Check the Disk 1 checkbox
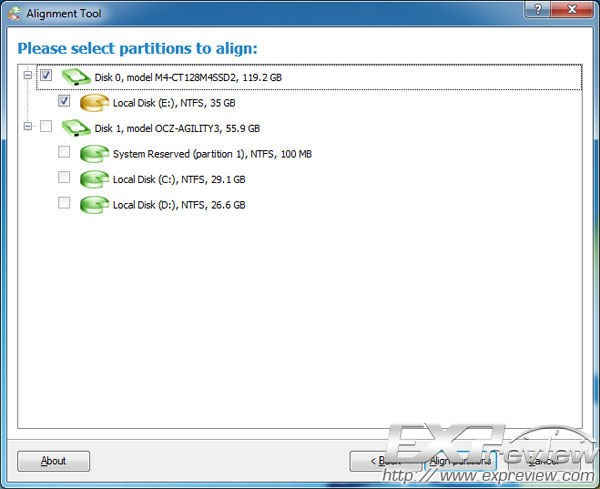 coord(46,126)
